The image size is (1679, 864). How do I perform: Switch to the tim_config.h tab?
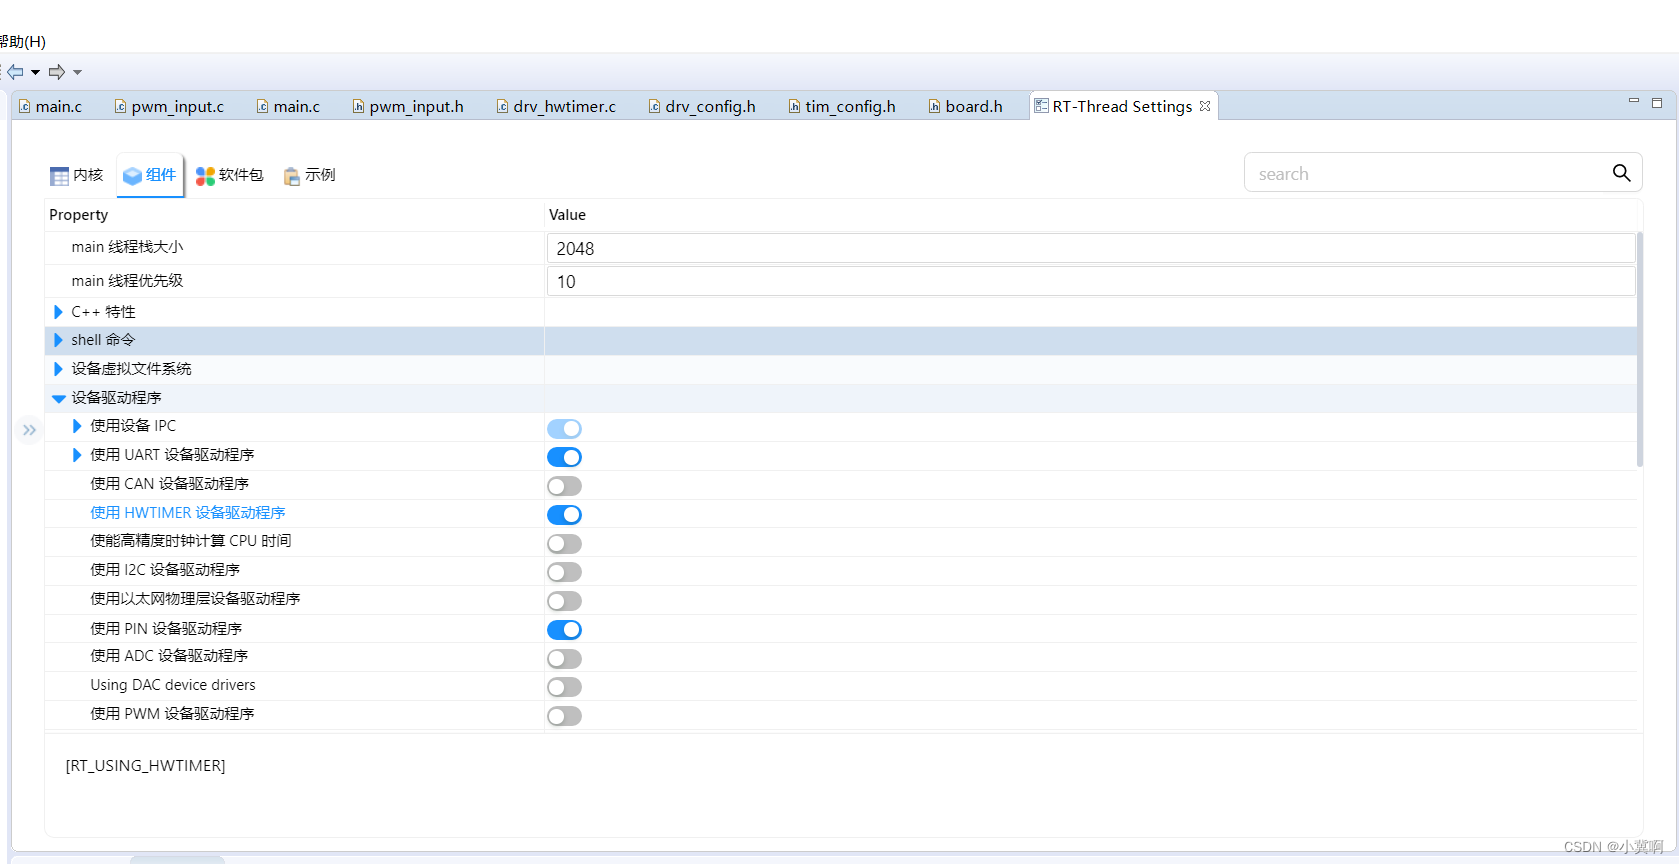[x=842, y=106]
